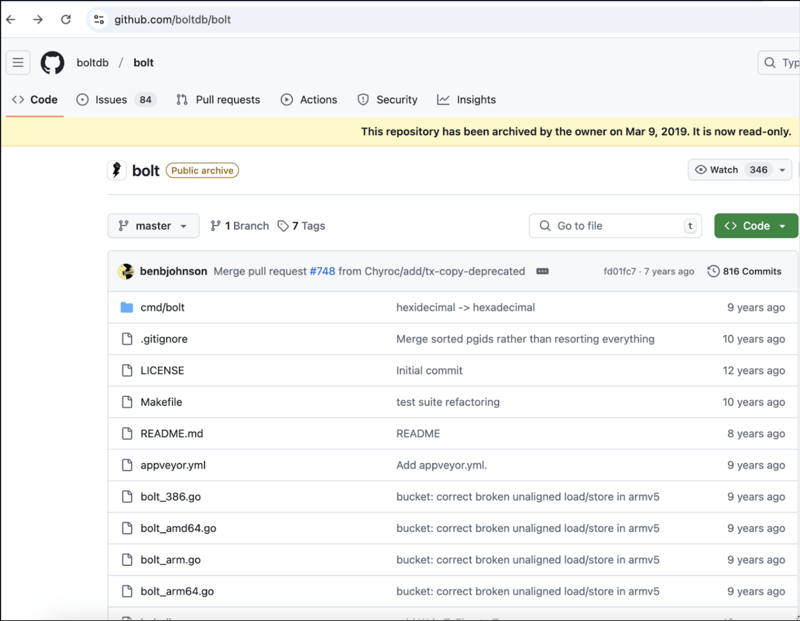Go back using browser back arrow
This screenshot has width=800, height=621.
pyautogui.click(x=11, y=19)
